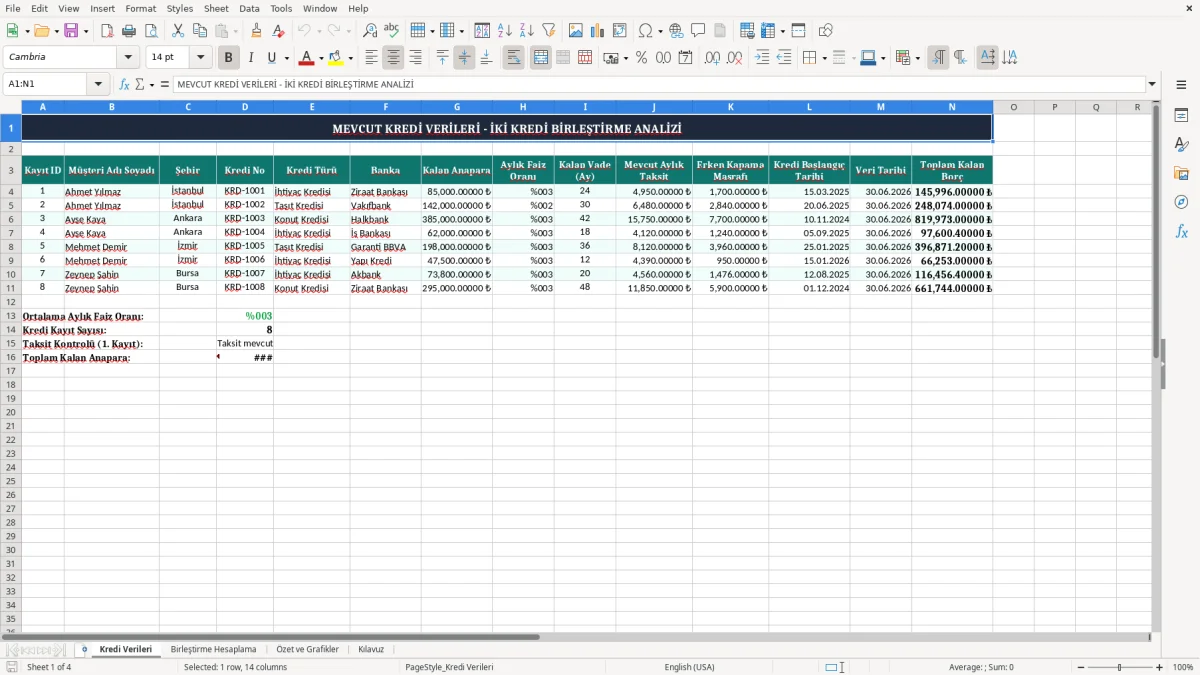Open sidebar Styles panel icon
Viewport: 1200px width, 675px height.
point(1181,144)
